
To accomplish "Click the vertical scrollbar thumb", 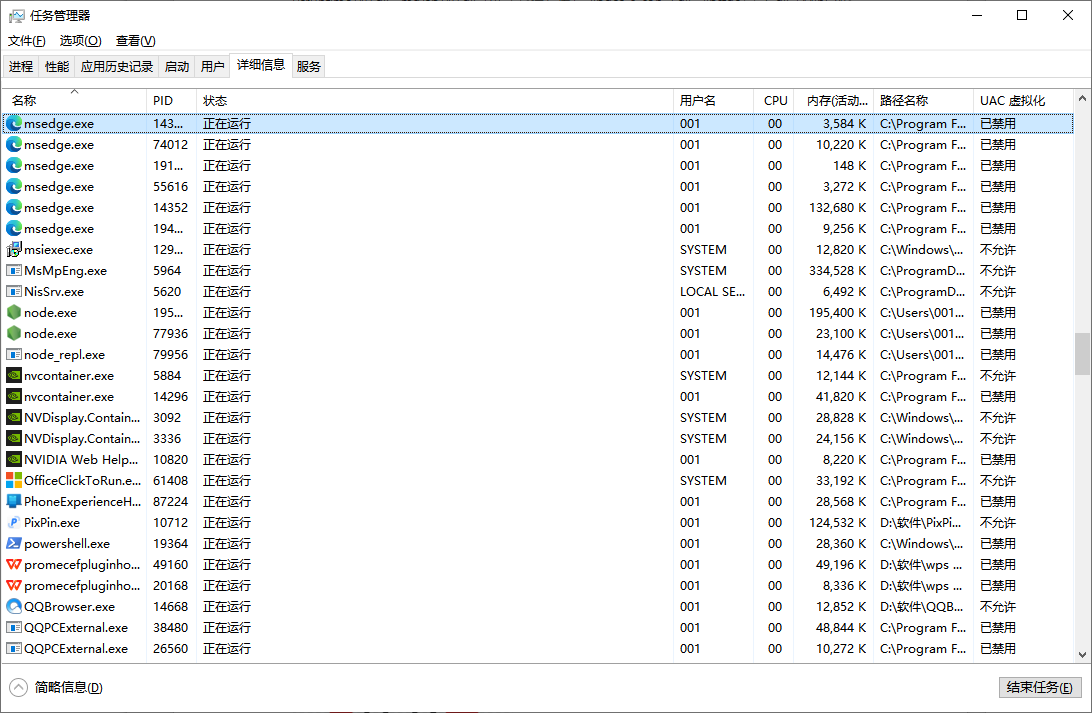I will [x=1082, y=354].
